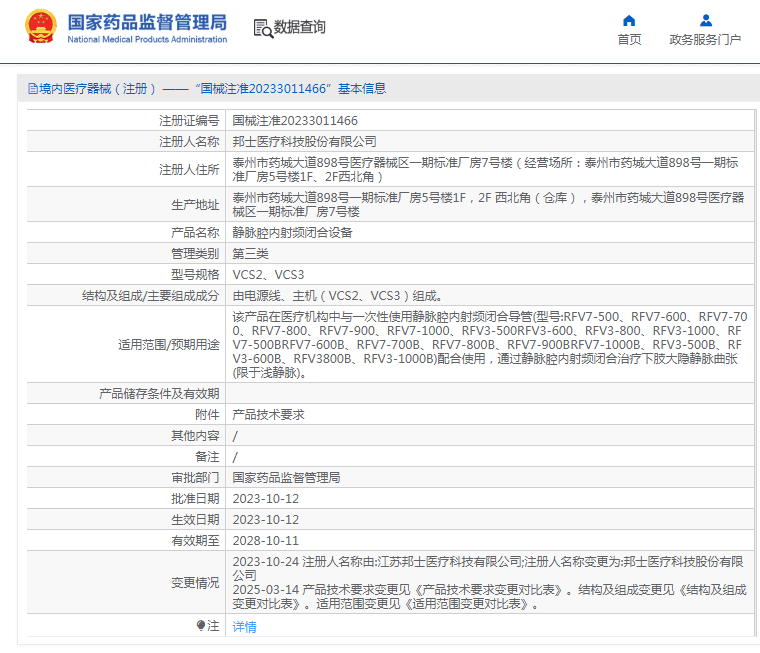Viewport: 760px width, 653px height.
Task: Click the 产品储存条件及有效期 row label
Action: [159, 394]
